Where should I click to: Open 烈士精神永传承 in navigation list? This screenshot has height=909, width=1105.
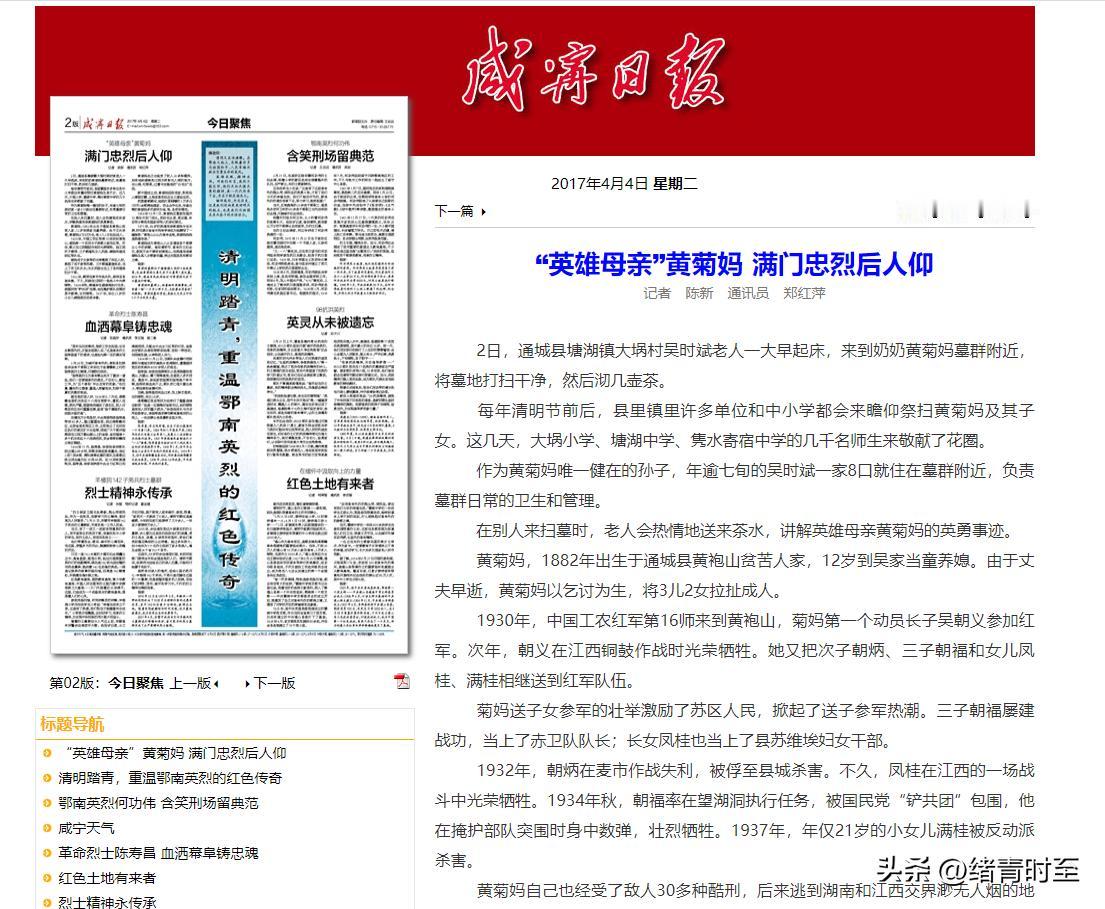(107, 902)
